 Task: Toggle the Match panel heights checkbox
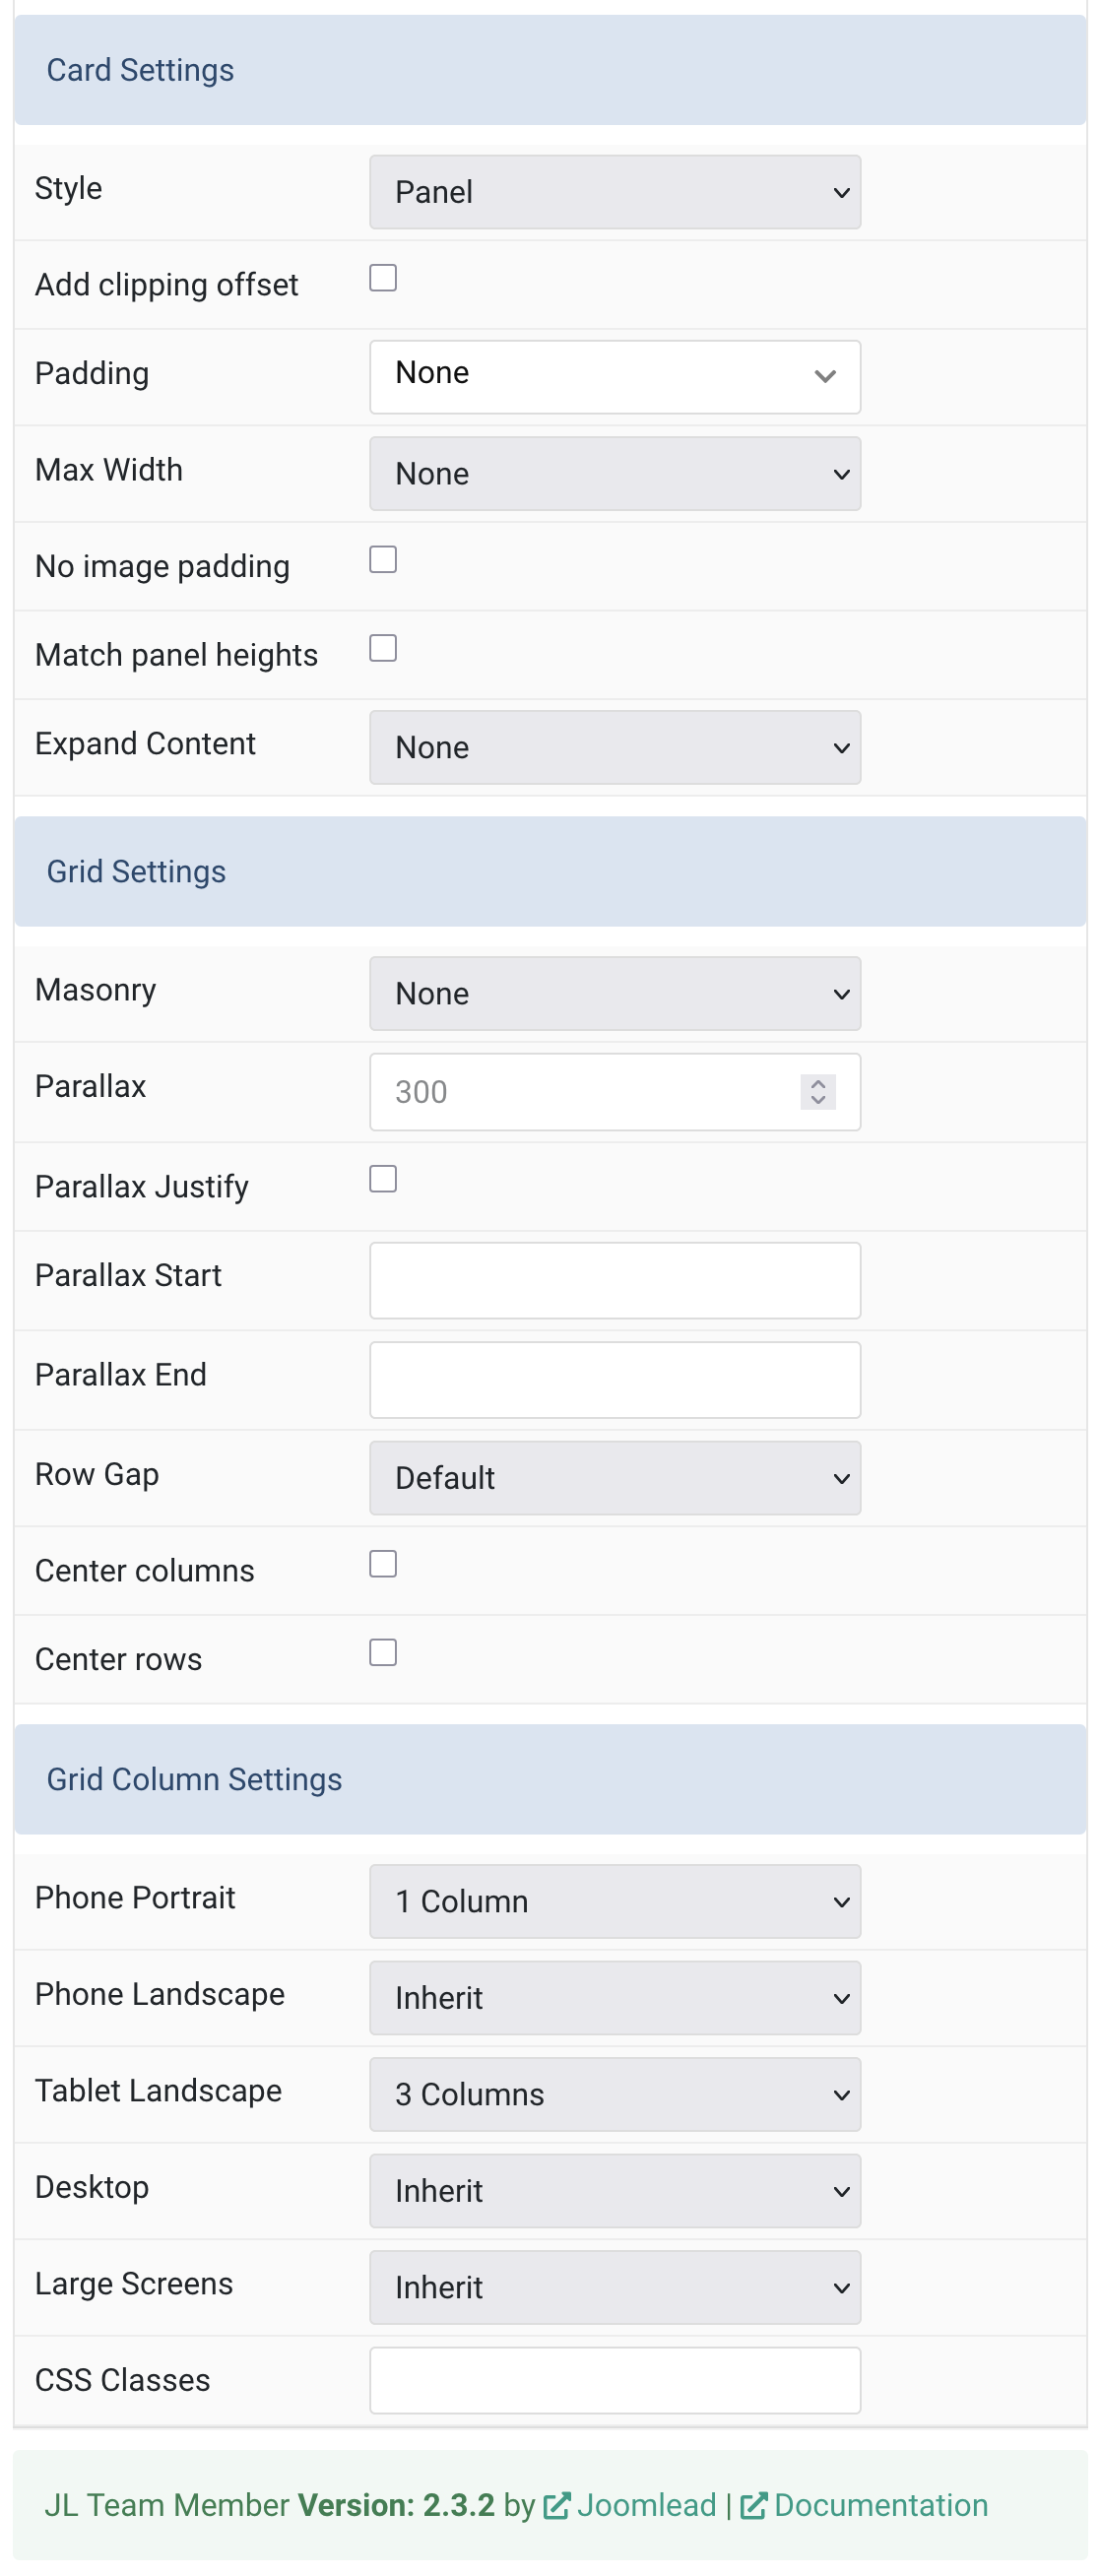383,649
